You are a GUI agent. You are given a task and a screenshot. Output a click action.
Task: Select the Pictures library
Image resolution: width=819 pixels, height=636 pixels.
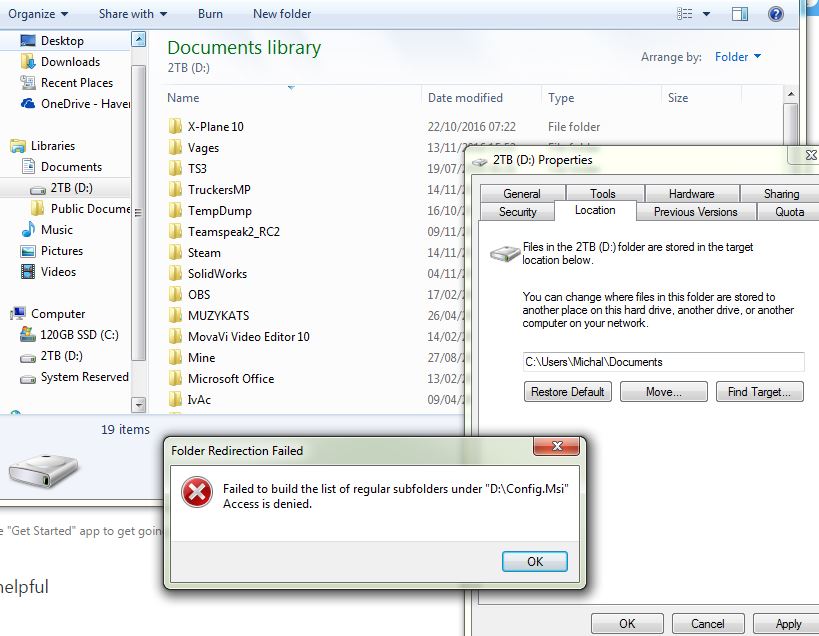pyautogui.click(x=62, y=251)
